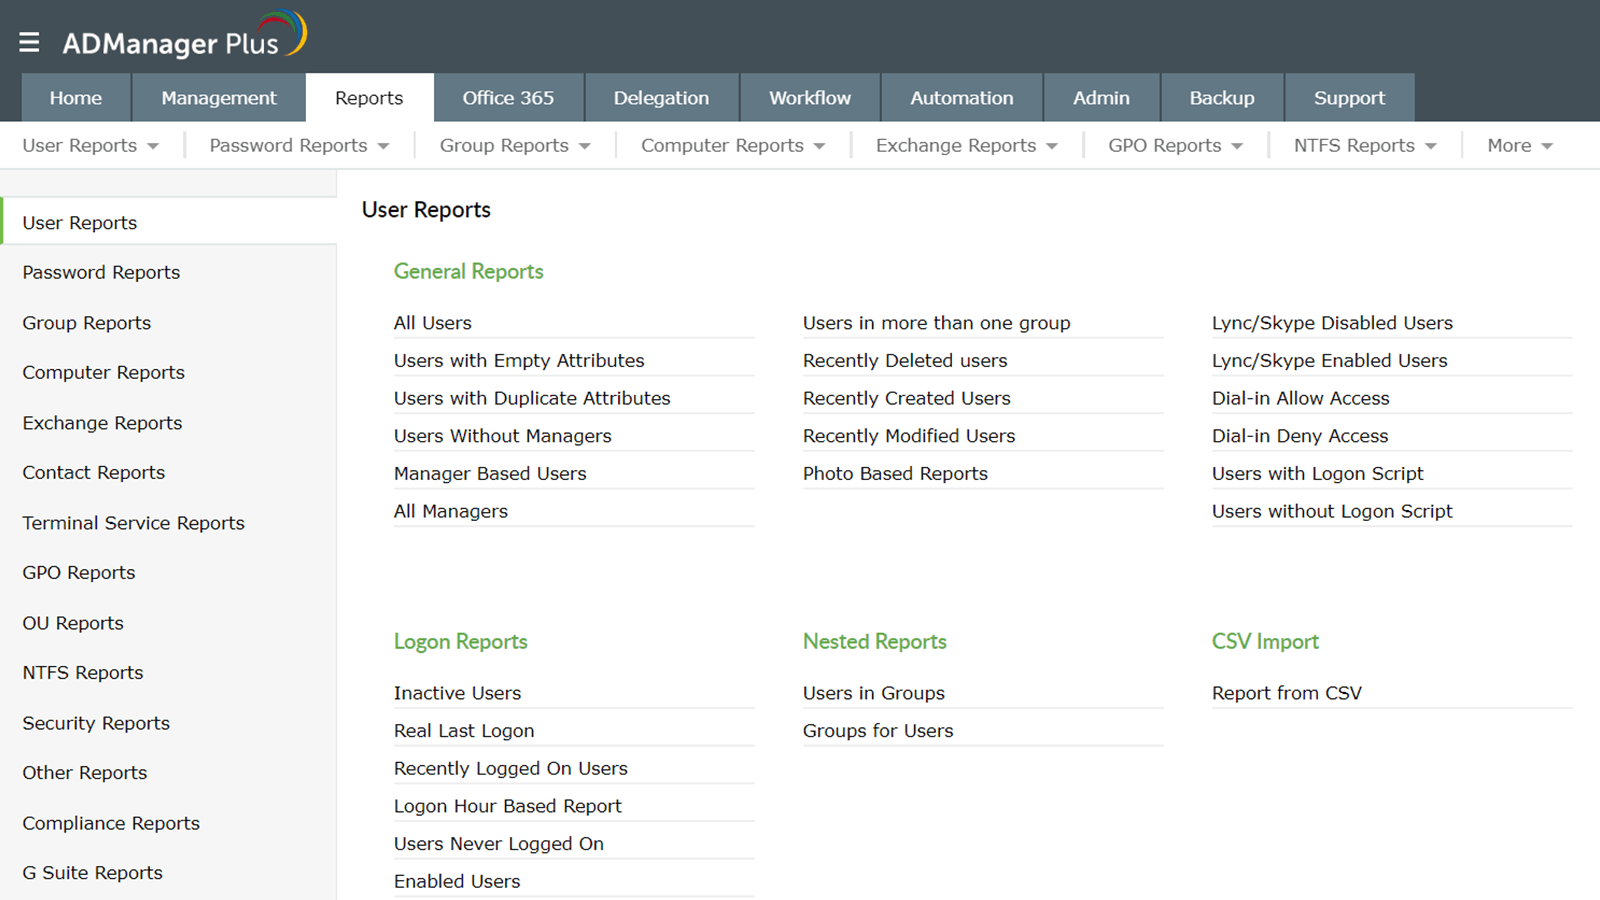Expand the Password Reports dropdown menu
Viewport: 1600px width, 900px height.
(299, 146)
